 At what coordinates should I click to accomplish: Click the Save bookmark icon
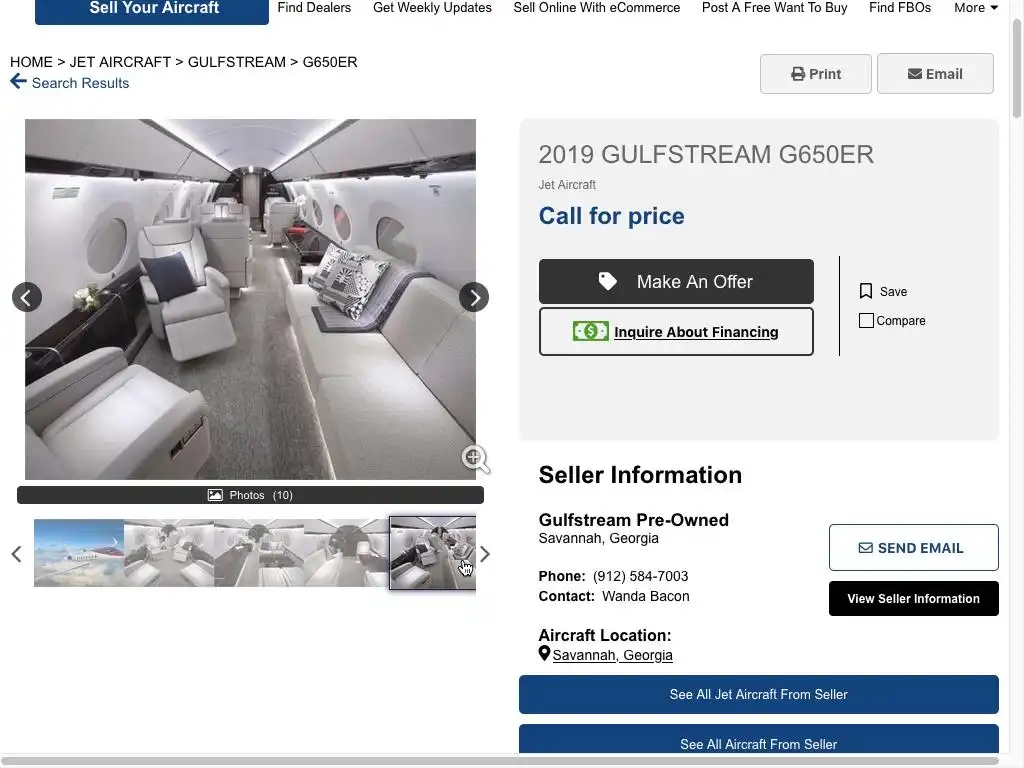(x=866, y=291)
